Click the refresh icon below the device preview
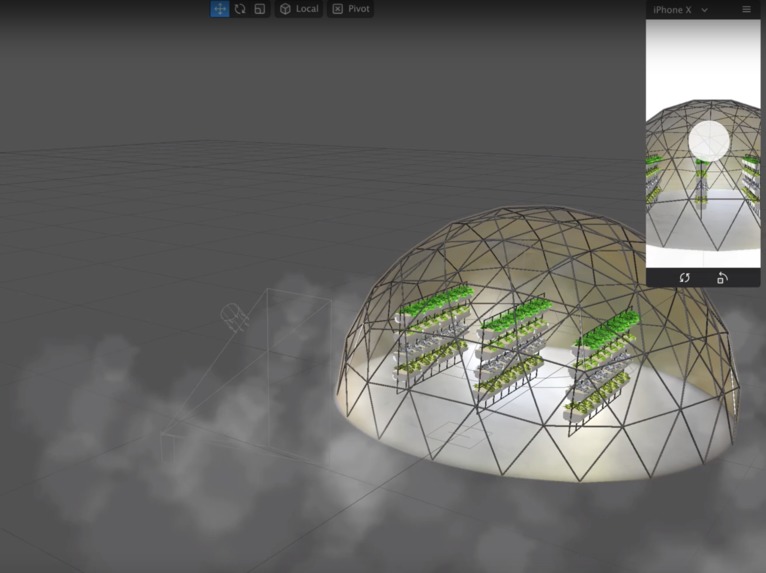This screenshot has width=766, height=573. click(x=684, y=277)
